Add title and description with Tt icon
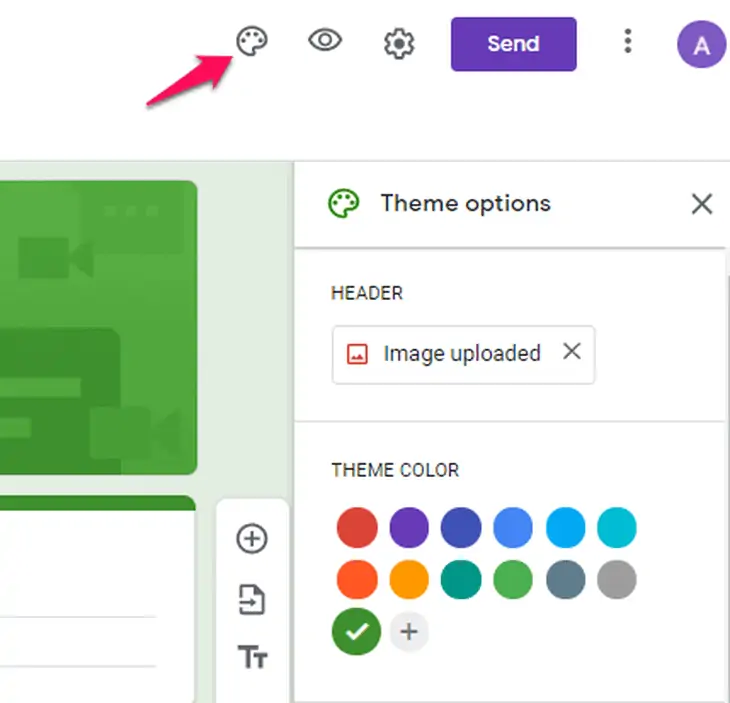Screen dimensions: 730x703 click(x=252, y=656)
